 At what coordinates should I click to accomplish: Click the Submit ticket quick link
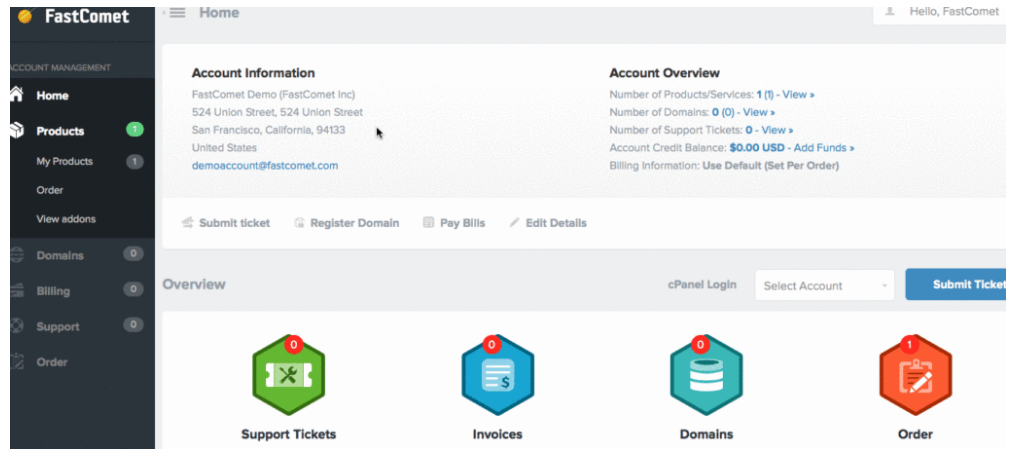234,223
